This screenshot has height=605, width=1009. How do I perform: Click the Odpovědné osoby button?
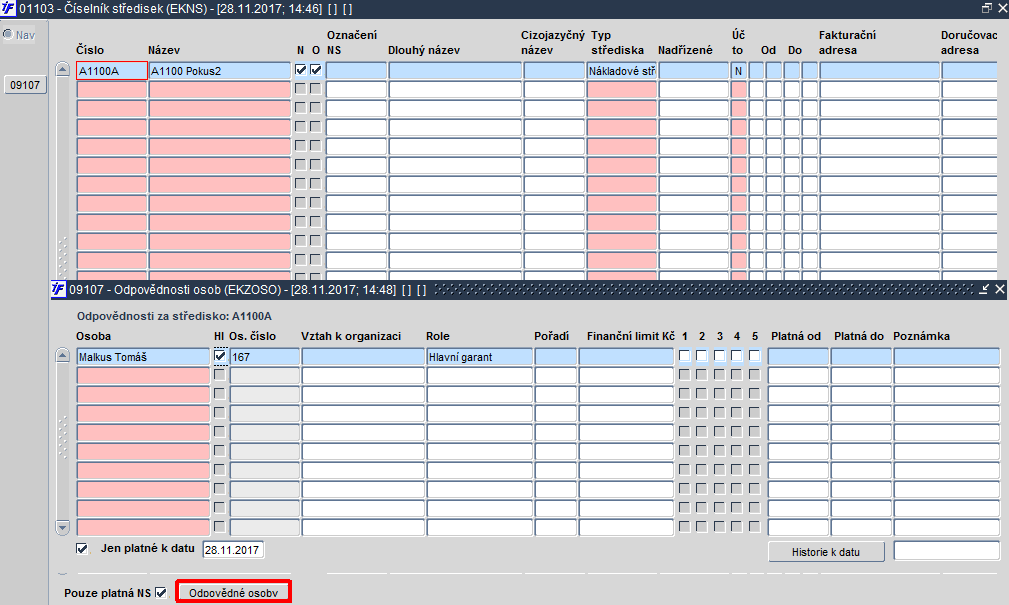[234, 592]
